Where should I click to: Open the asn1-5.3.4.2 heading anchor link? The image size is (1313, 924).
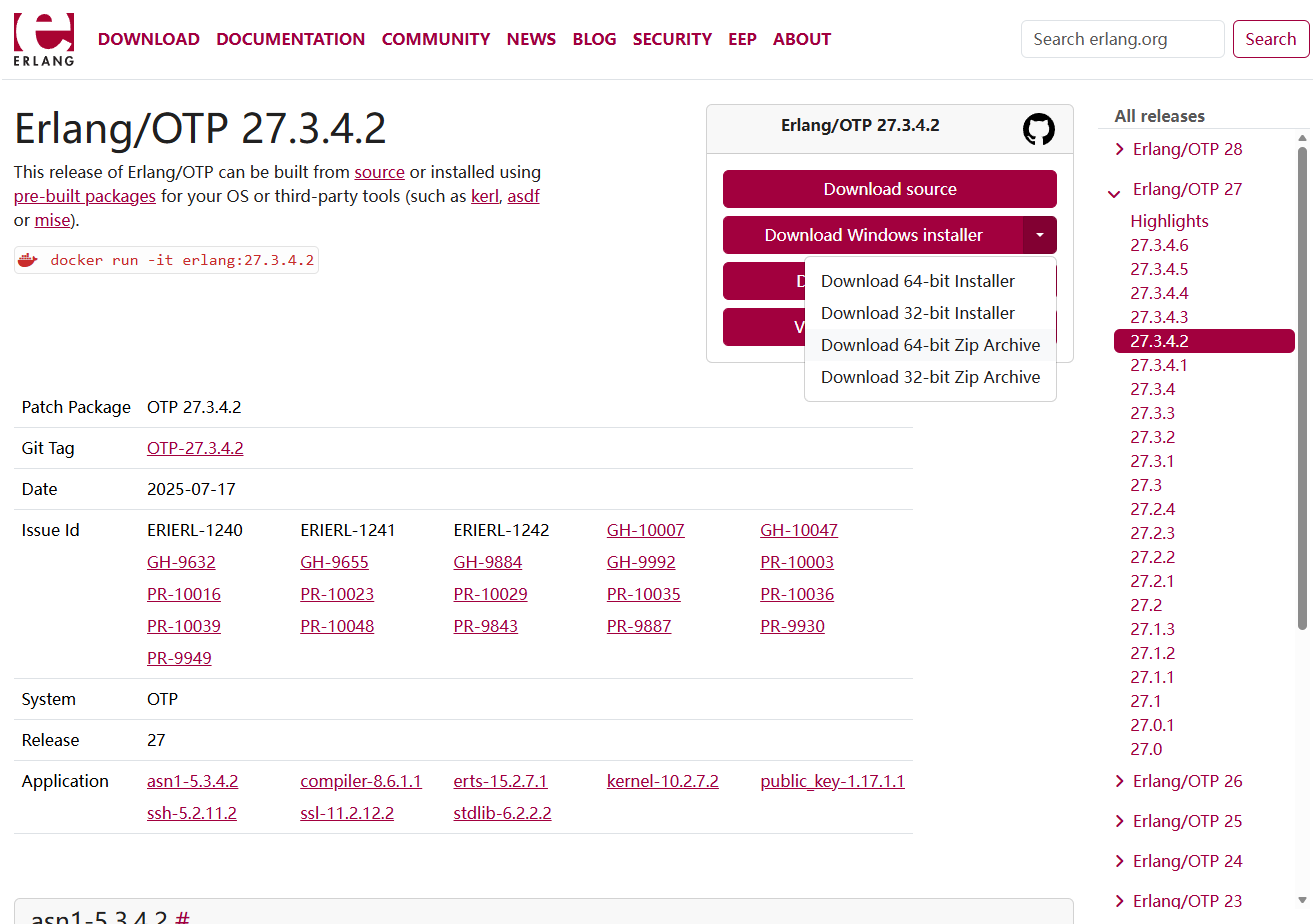(183, 917)
